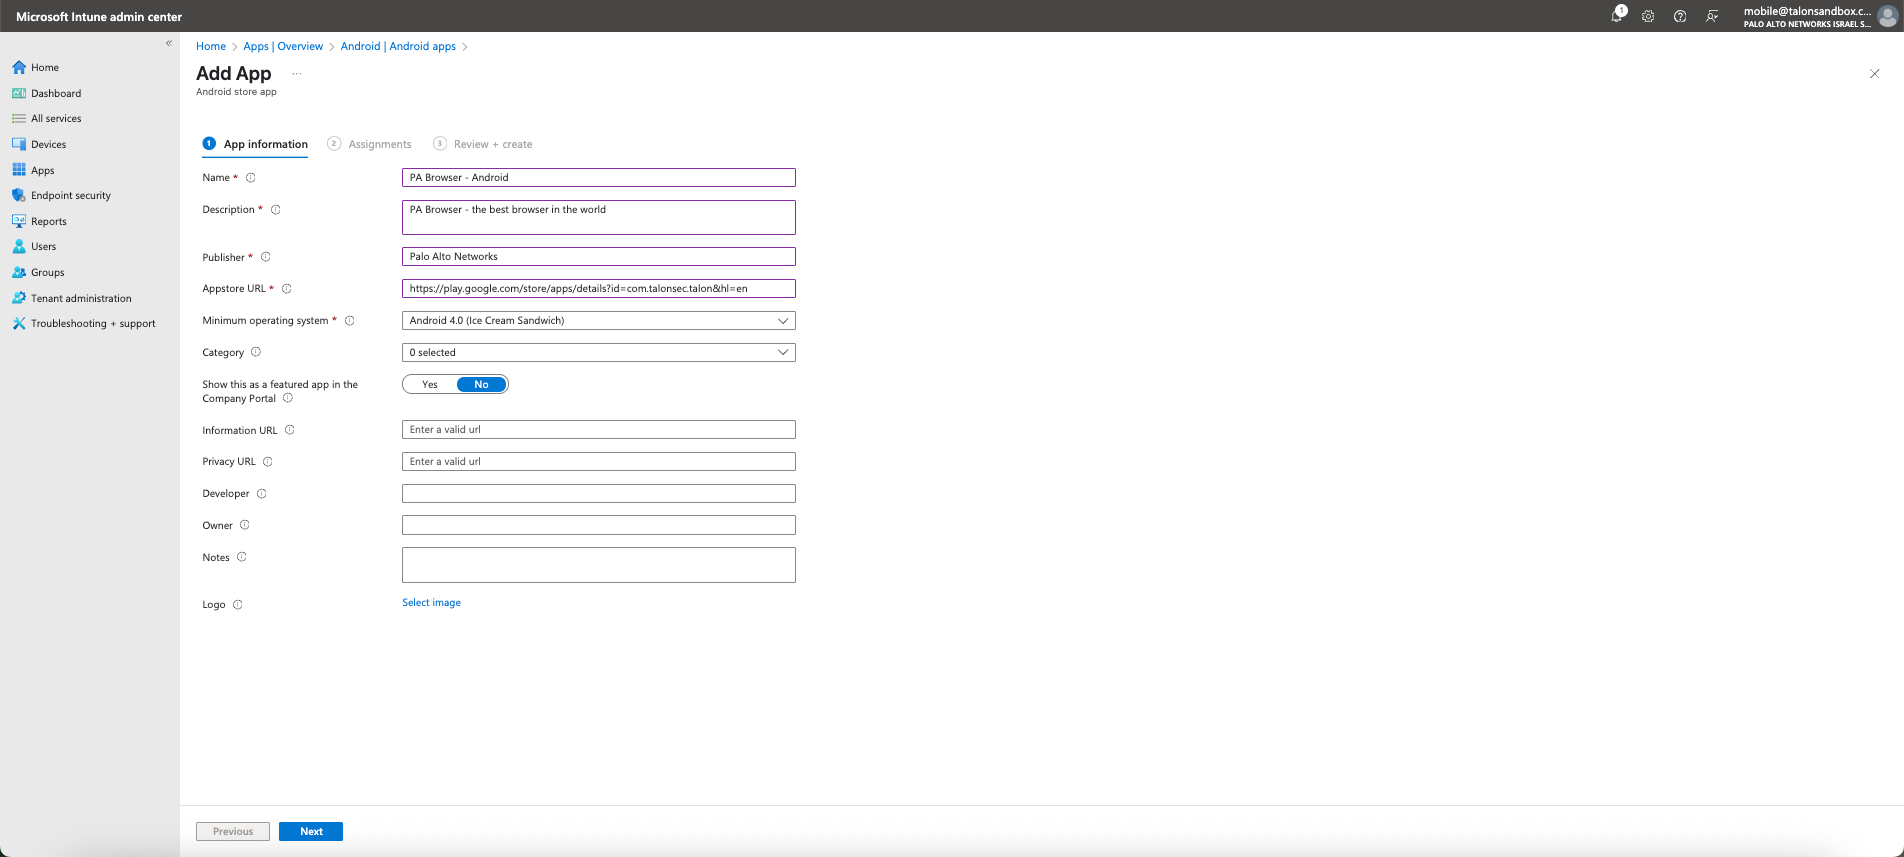Show info icon next to Category

[x=256, y=352]
